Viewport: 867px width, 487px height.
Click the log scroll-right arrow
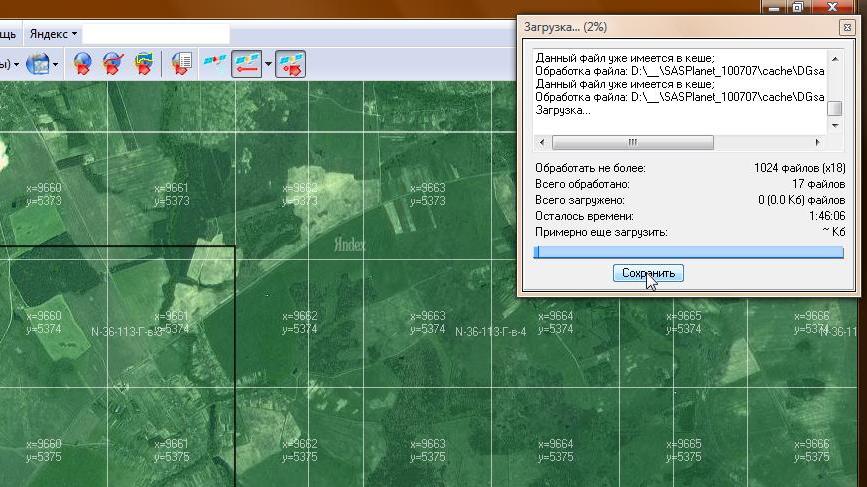pos(818,143)
